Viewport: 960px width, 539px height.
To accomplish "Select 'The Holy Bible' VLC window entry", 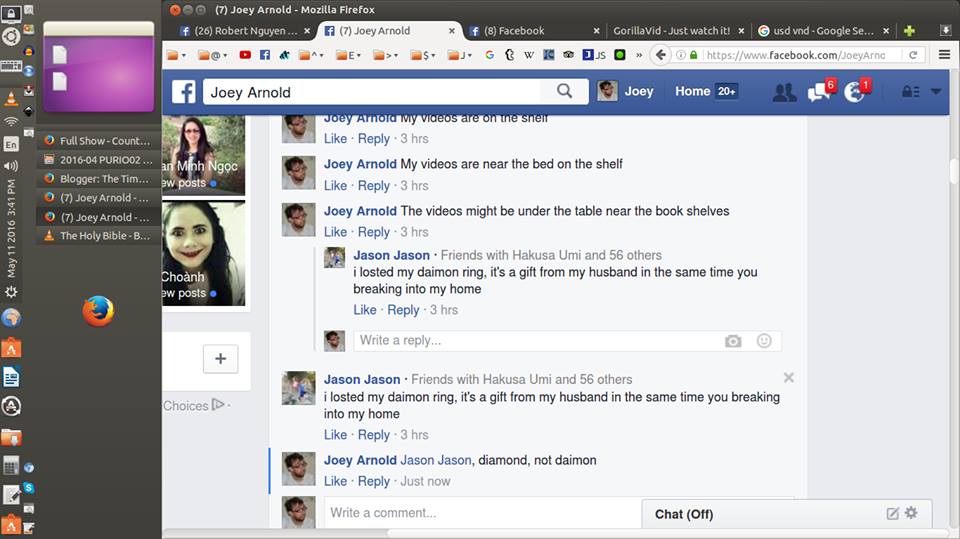I will (97, 236).
